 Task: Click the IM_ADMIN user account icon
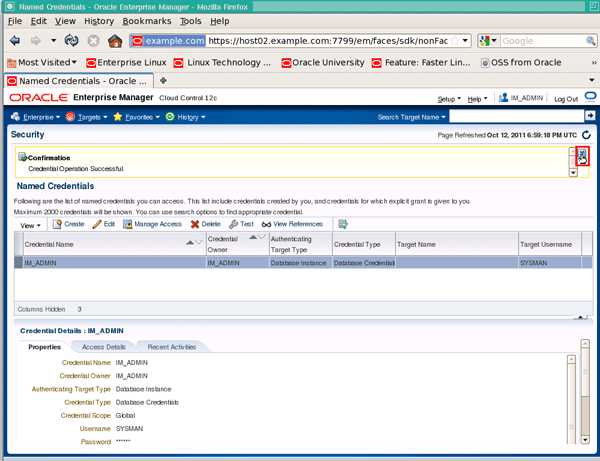point(503,98)
